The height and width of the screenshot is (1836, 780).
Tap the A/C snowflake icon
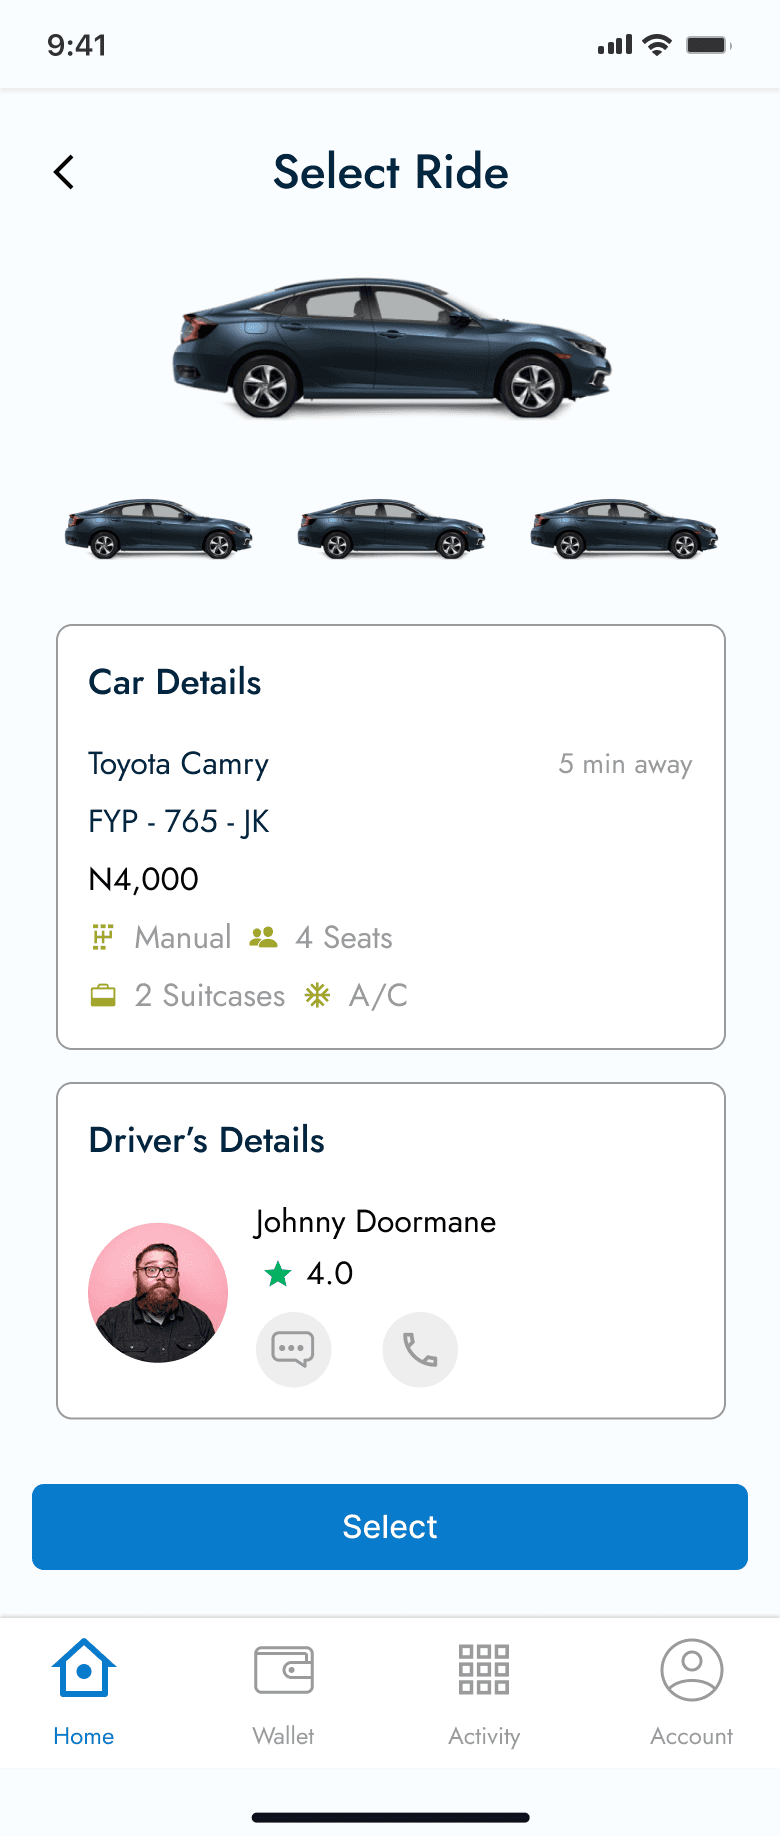[x=317, y=995]
